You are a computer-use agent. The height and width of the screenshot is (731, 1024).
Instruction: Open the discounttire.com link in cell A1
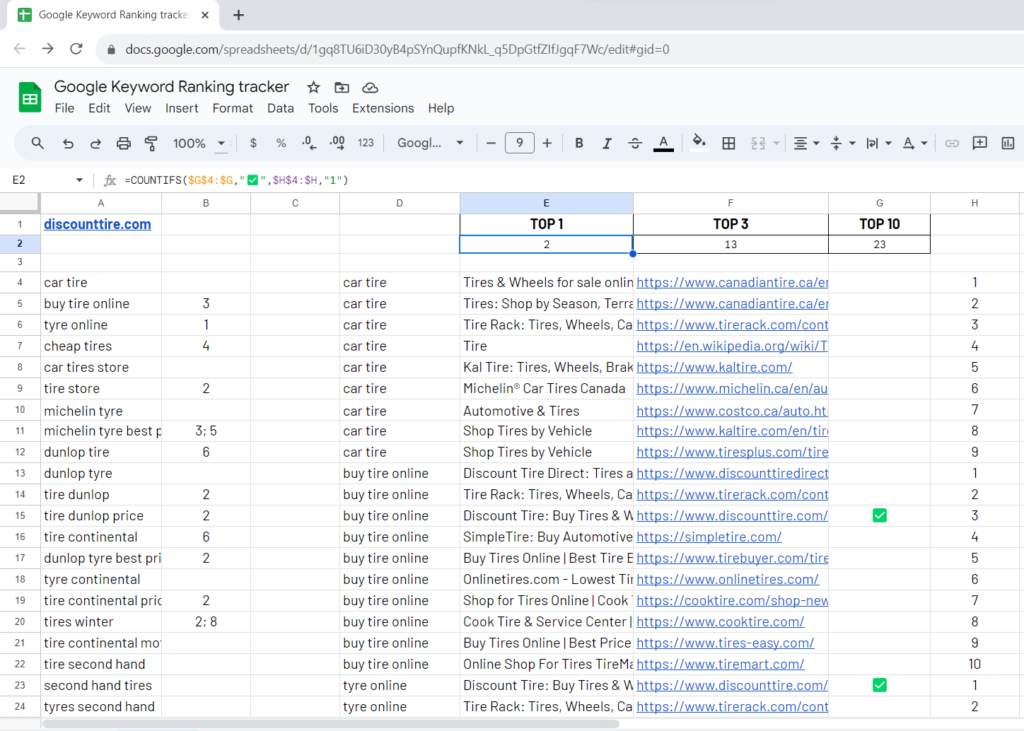[97, 224]
